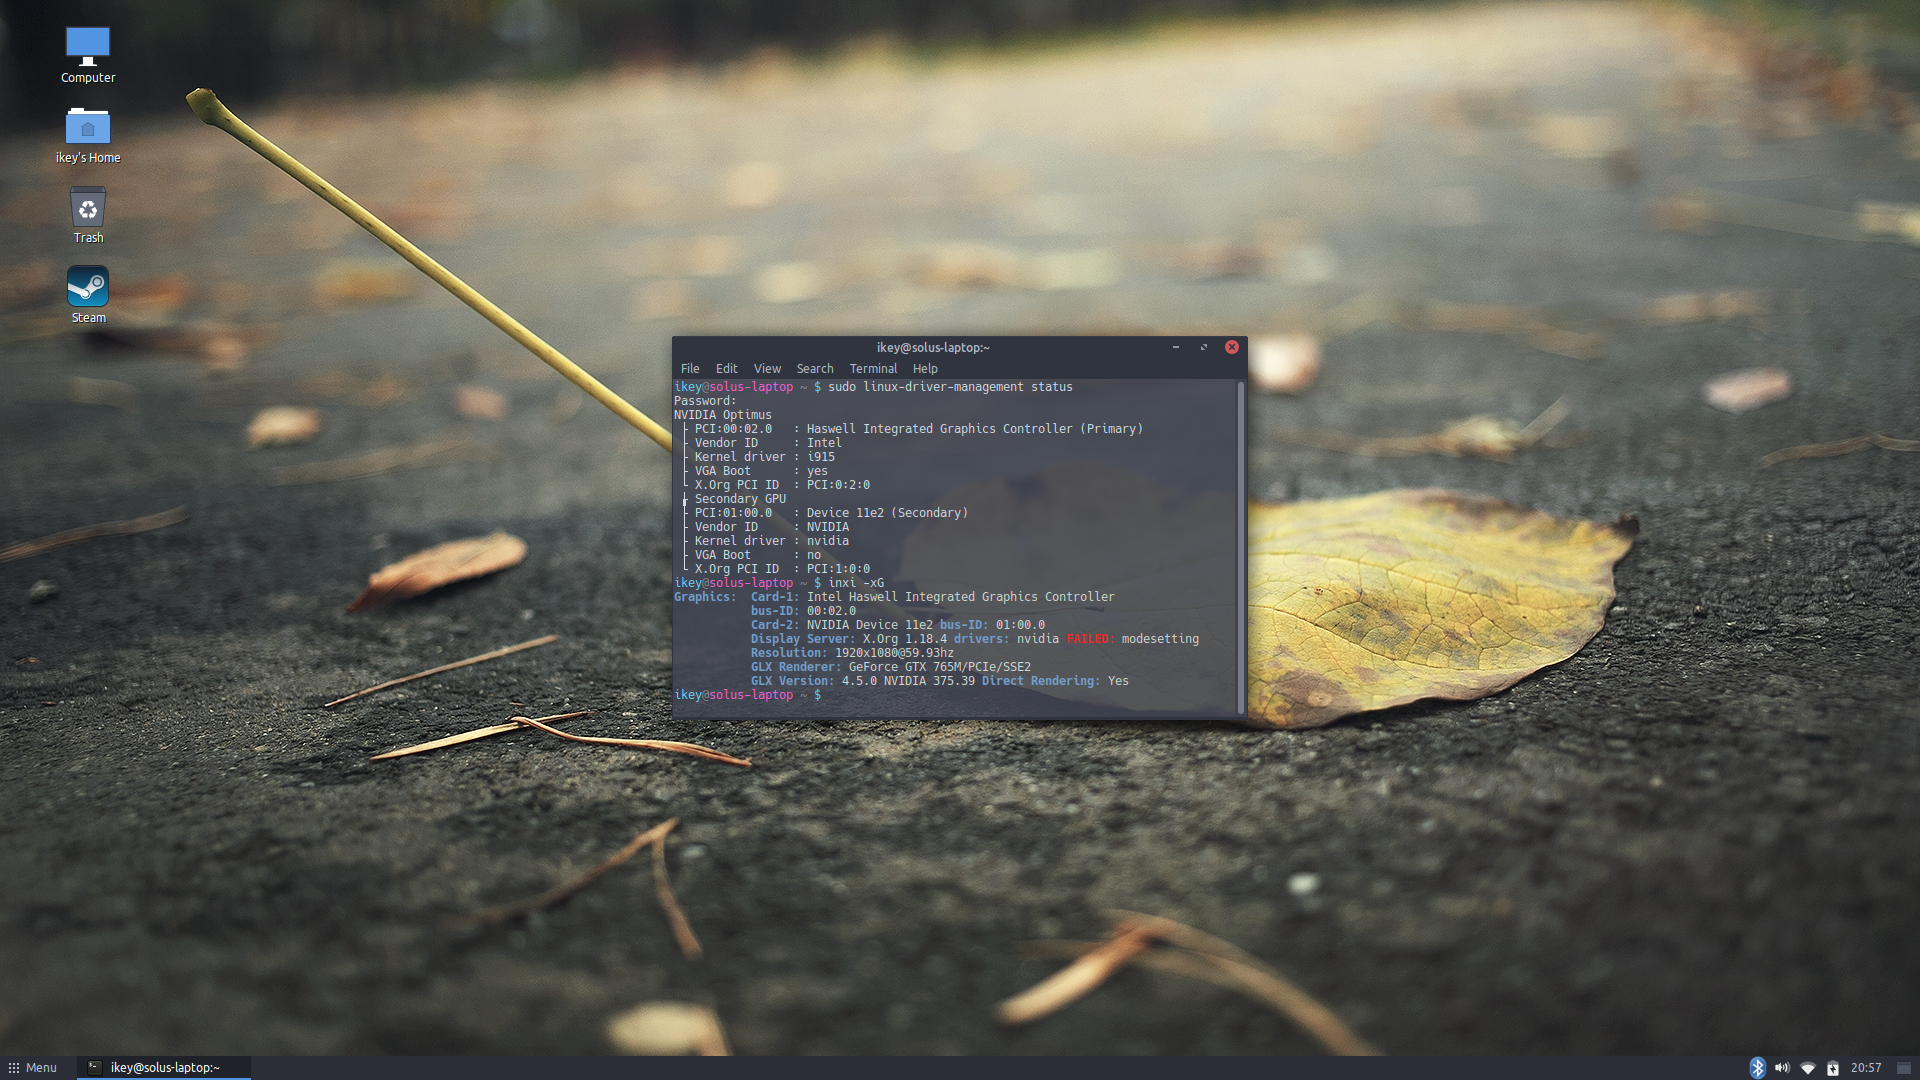Click the 'X.Org PCI ID : PCI:1:0:0' line
The height and width of the screenshot is (1080, 1920).
coord(782,569)
